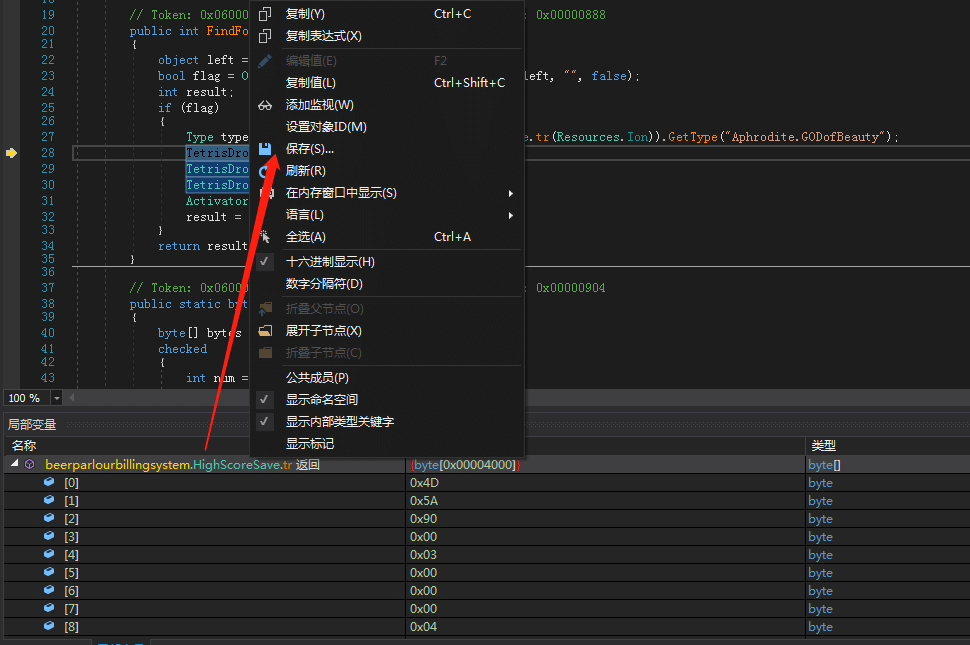Image resolution: width=970 pixels, height=645 pixels.
Task: Click the left scroll arrow of editor scrollbar
Action: click(72, 398)
